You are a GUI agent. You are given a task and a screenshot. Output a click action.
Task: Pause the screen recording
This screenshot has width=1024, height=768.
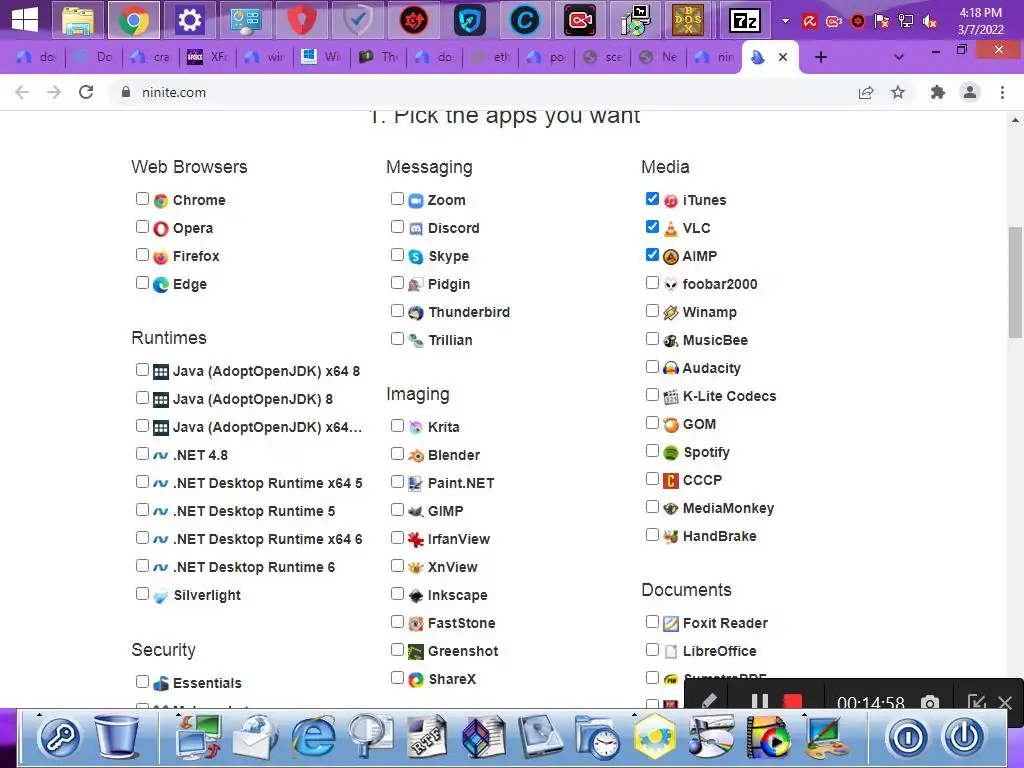pos(760,703)
